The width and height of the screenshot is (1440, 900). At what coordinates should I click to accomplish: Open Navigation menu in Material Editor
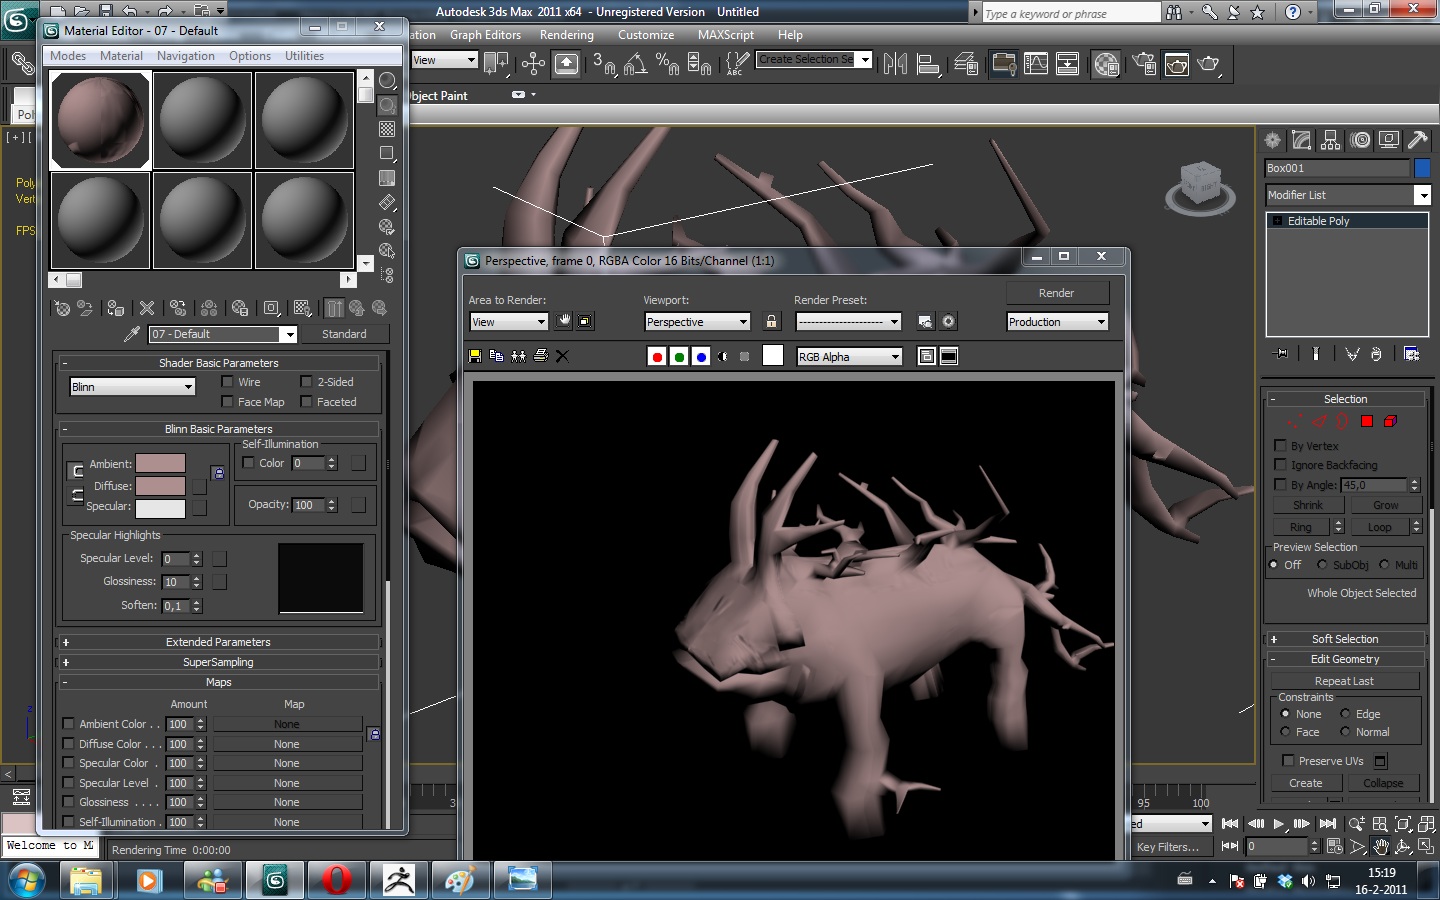click(186, 56)
